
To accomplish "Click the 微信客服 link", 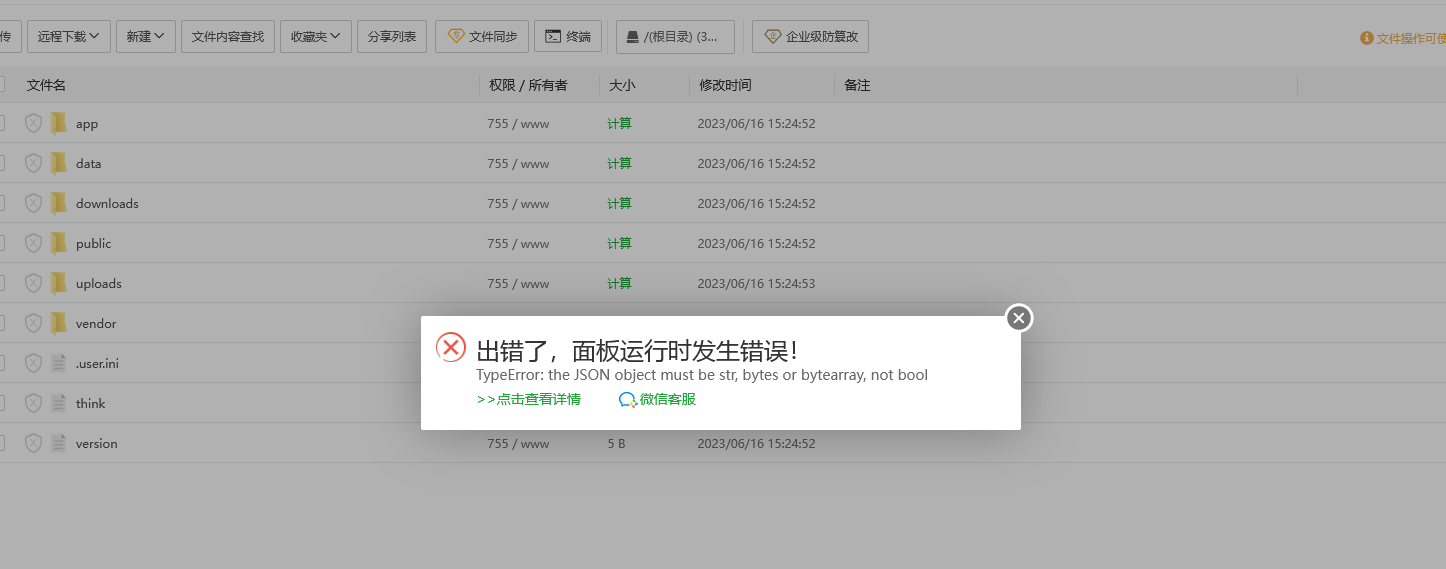I will point(667,400).
